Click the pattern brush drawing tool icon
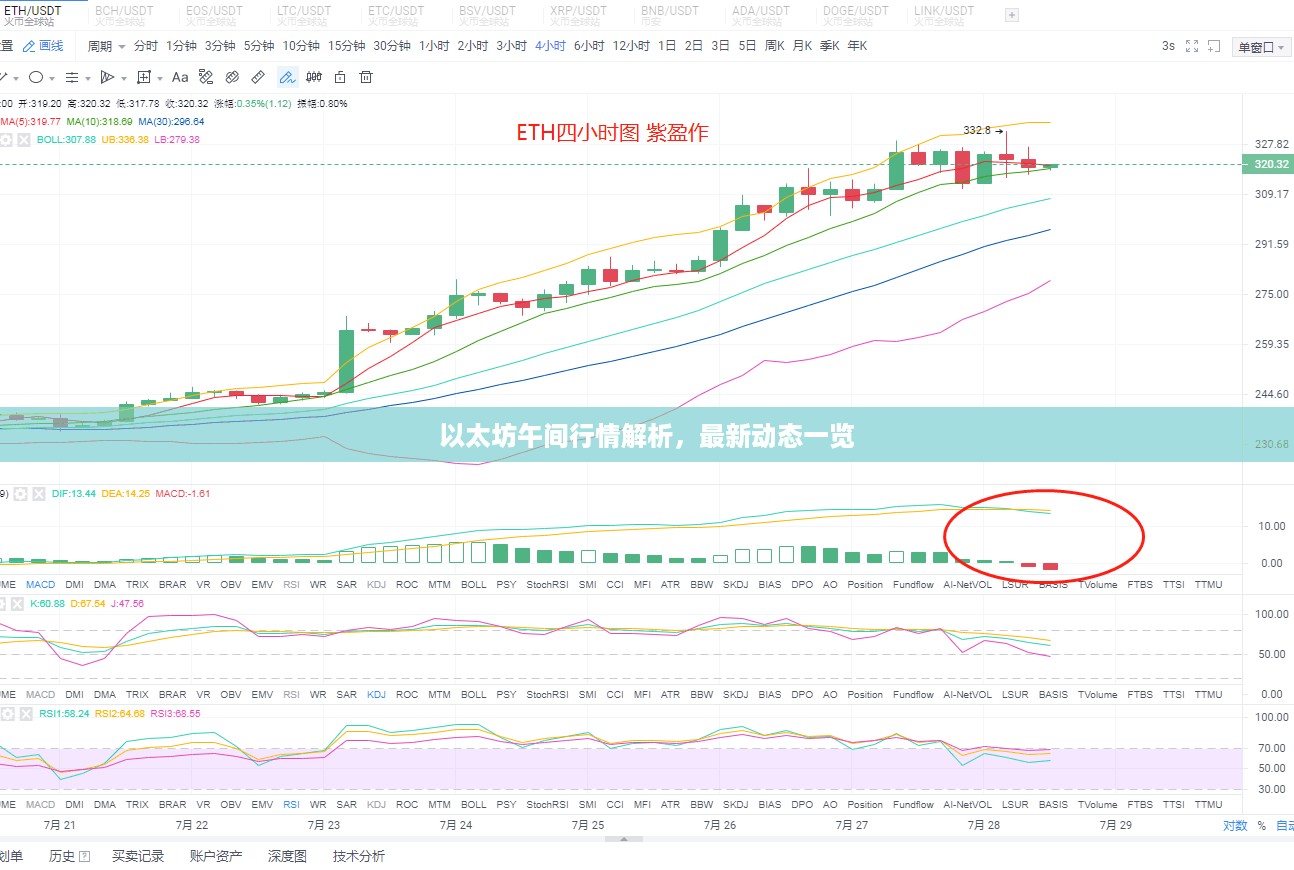The height and width of the screenshot is (870, 1294). click(206, 77)
